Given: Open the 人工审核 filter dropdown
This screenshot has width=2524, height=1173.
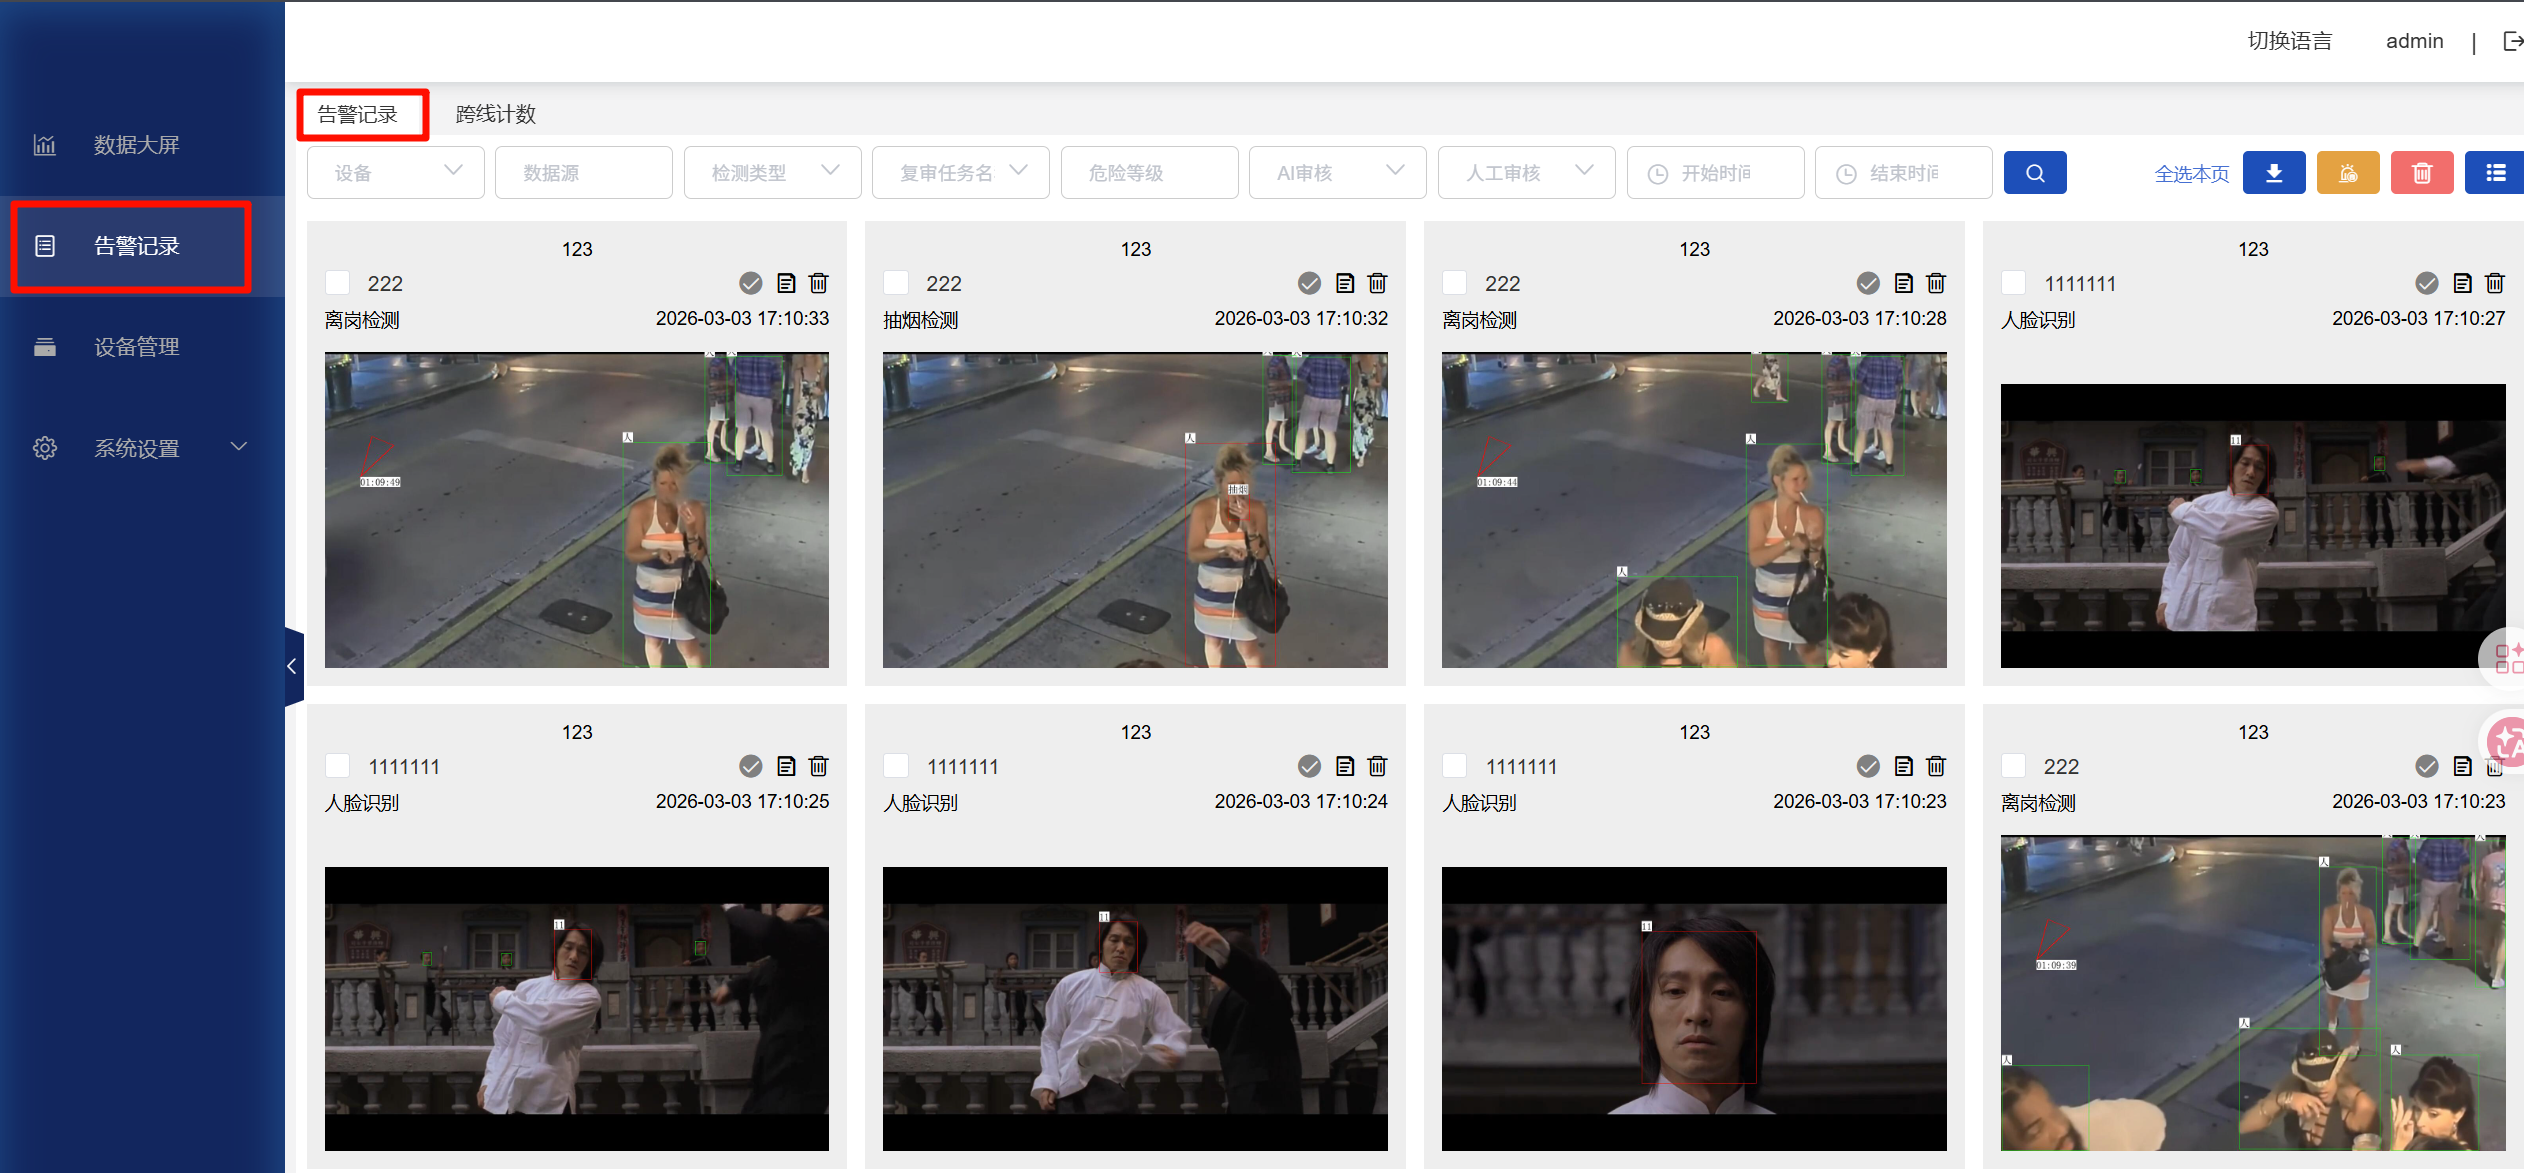Looking at the screenshot, I should [1527, 173].
